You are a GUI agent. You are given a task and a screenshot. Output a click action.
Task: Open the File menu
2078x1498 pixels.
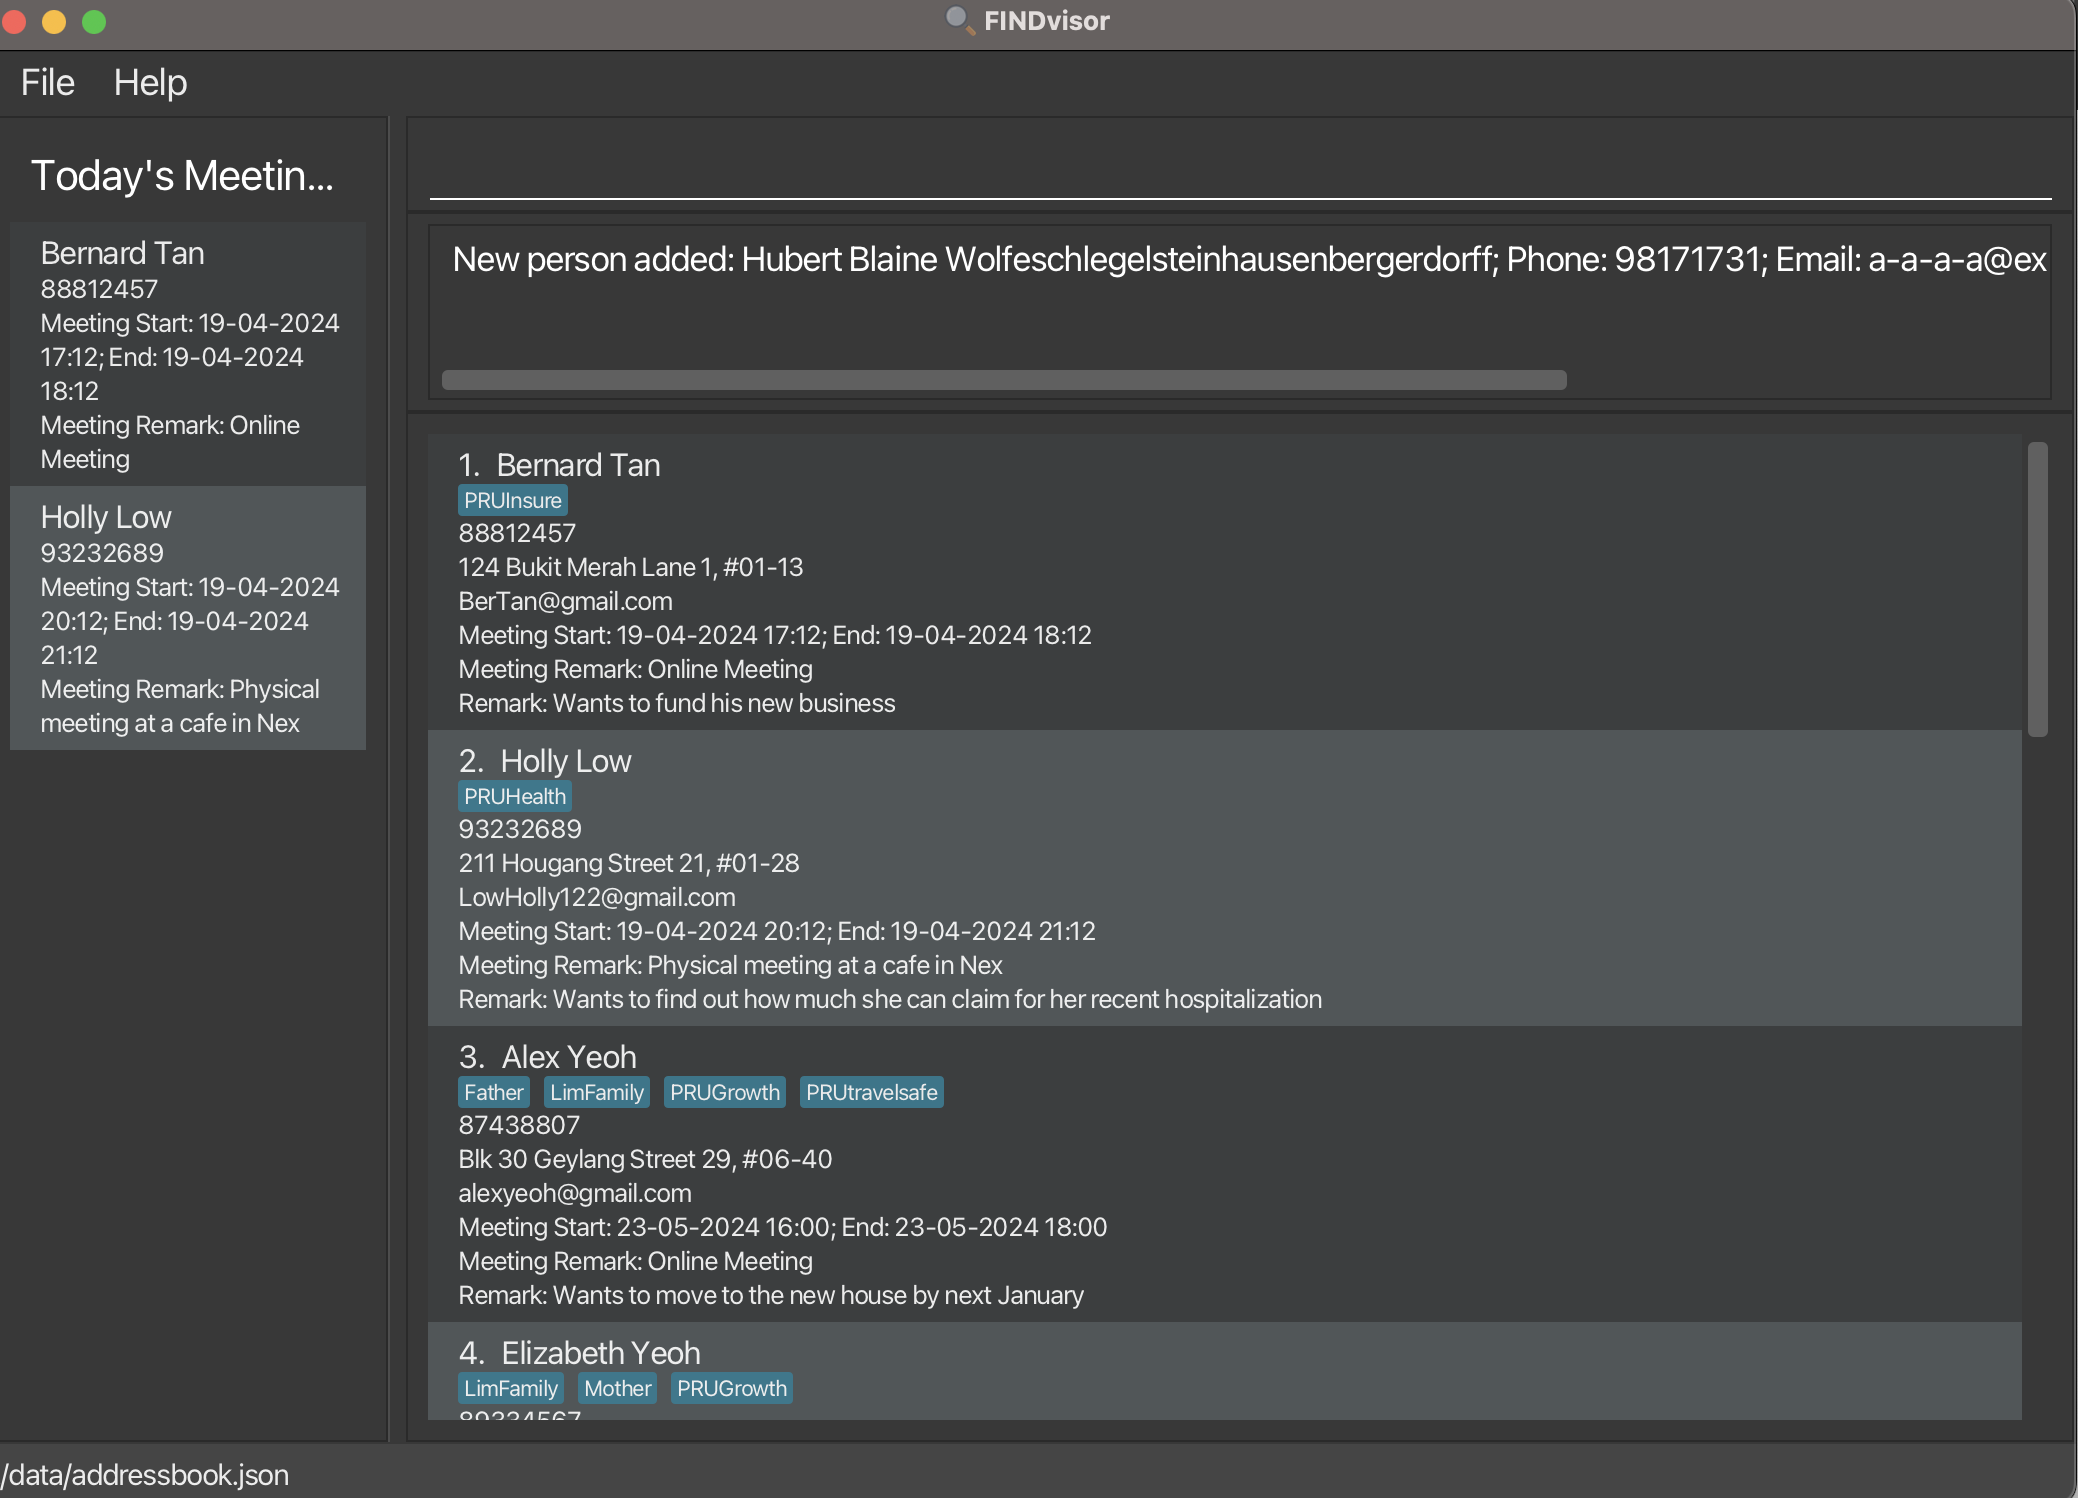47,82
